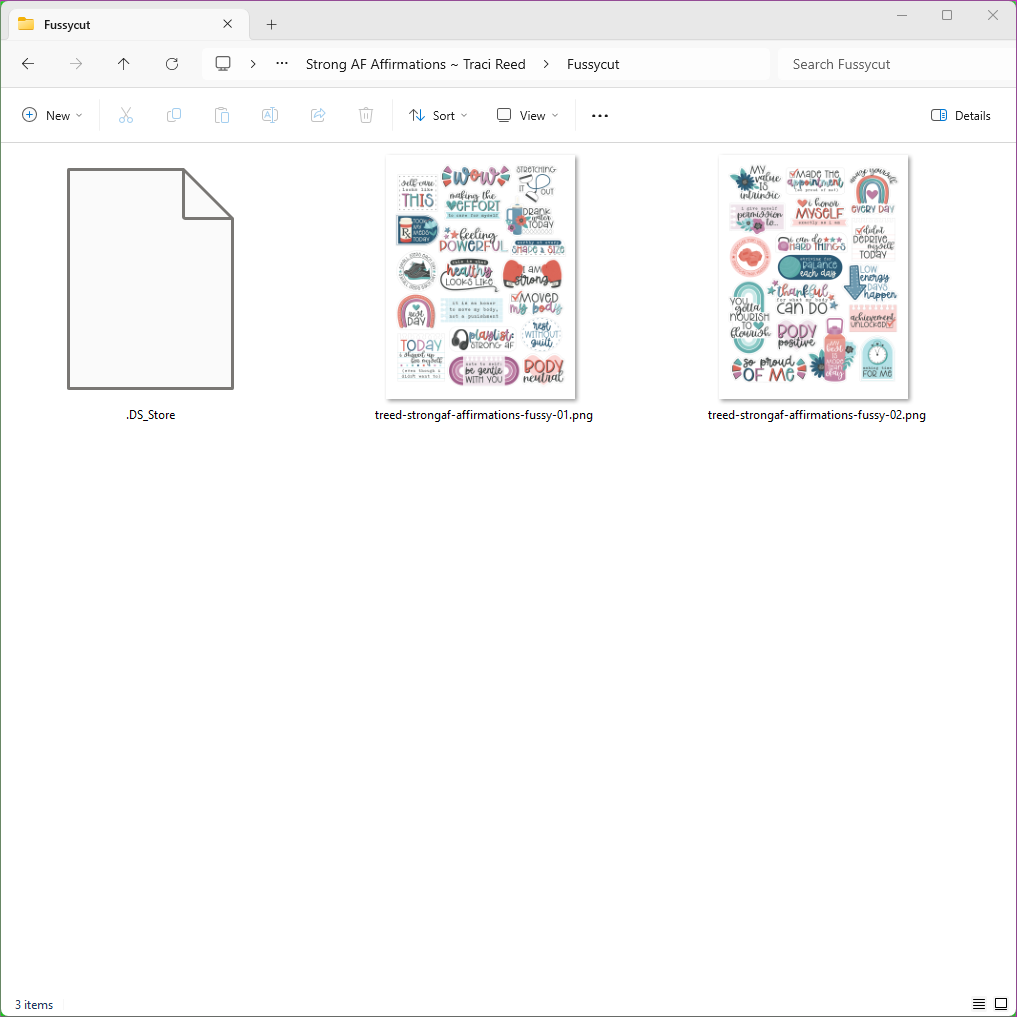
Task: Go to Strong AF Affirmations breadcrumb folder
Action: pos(415,64)
